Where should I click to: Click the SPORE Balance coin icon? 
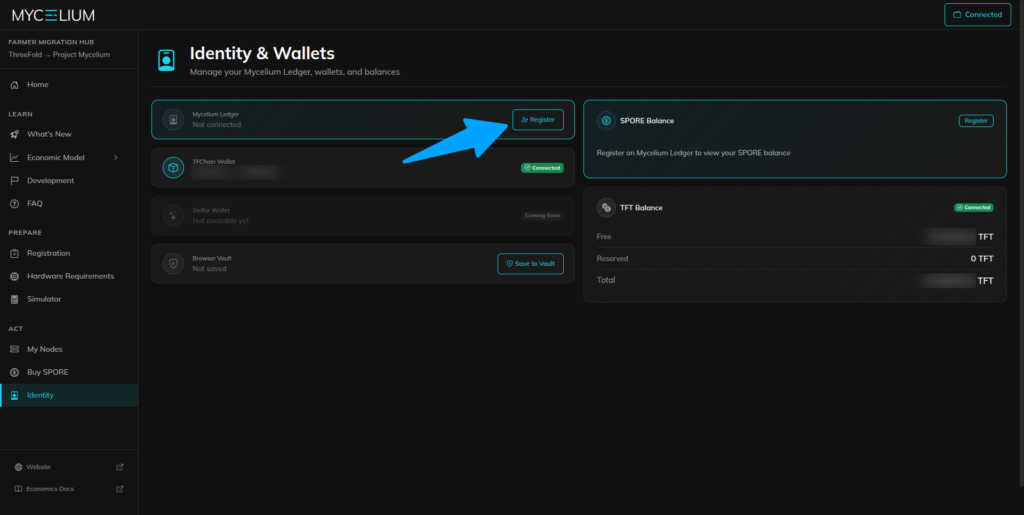(605, 120)
